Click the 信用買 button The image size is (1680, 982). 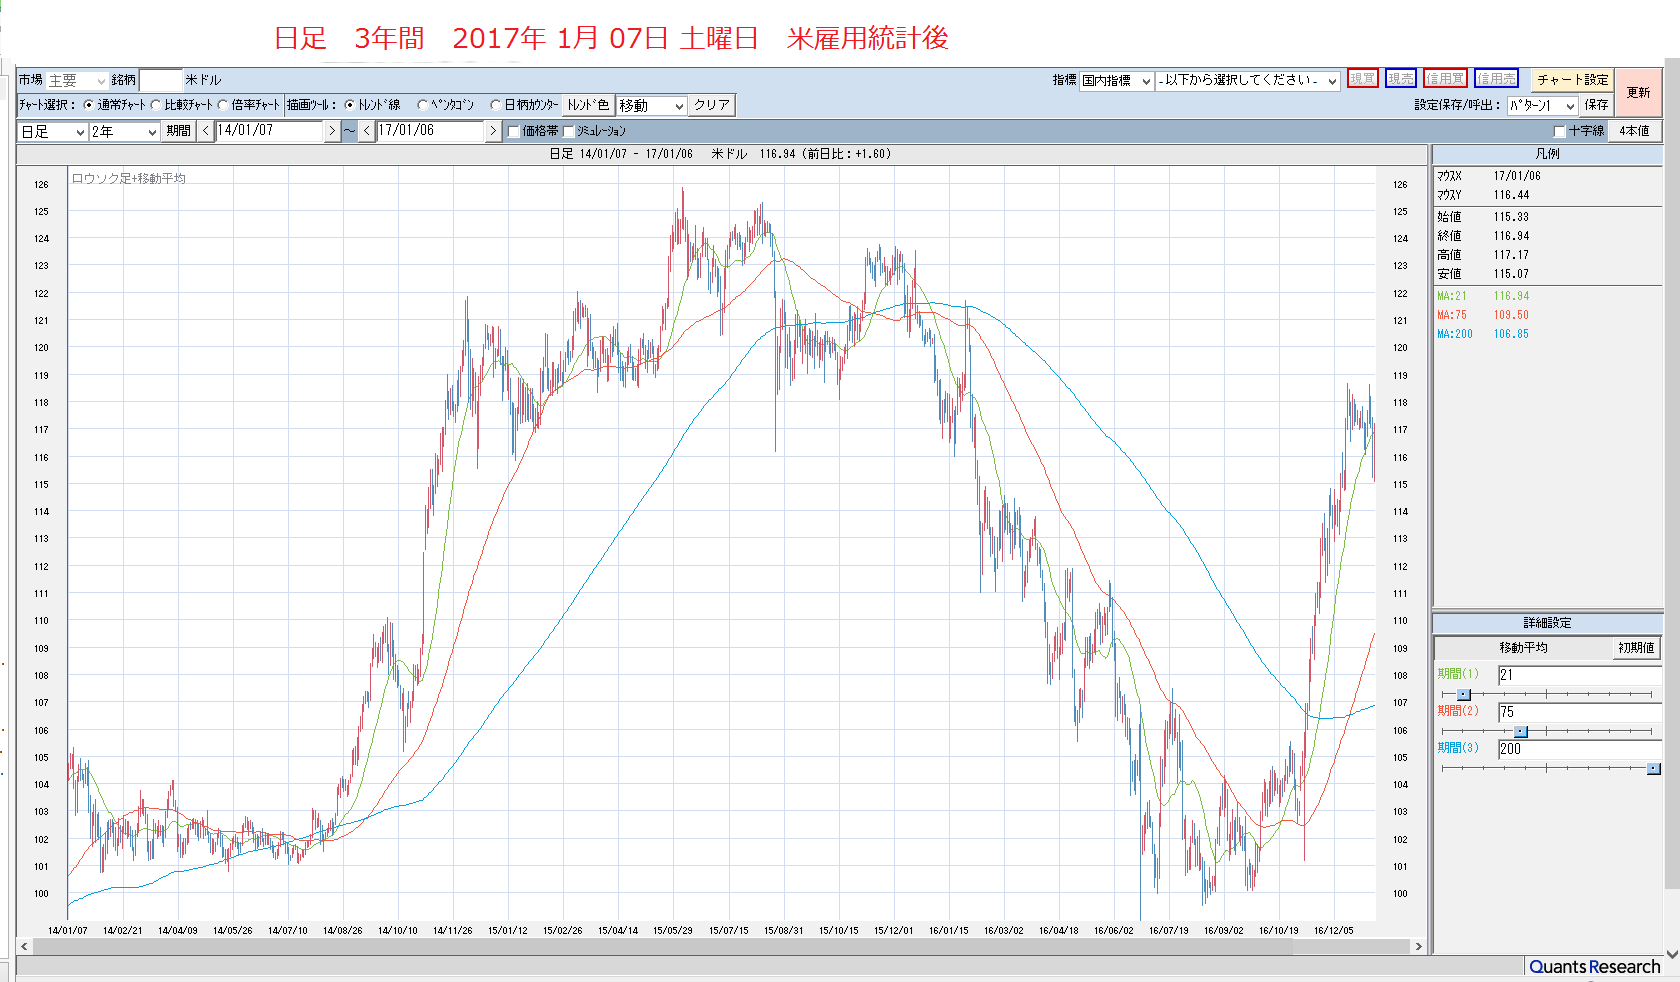pos(1445,79)
